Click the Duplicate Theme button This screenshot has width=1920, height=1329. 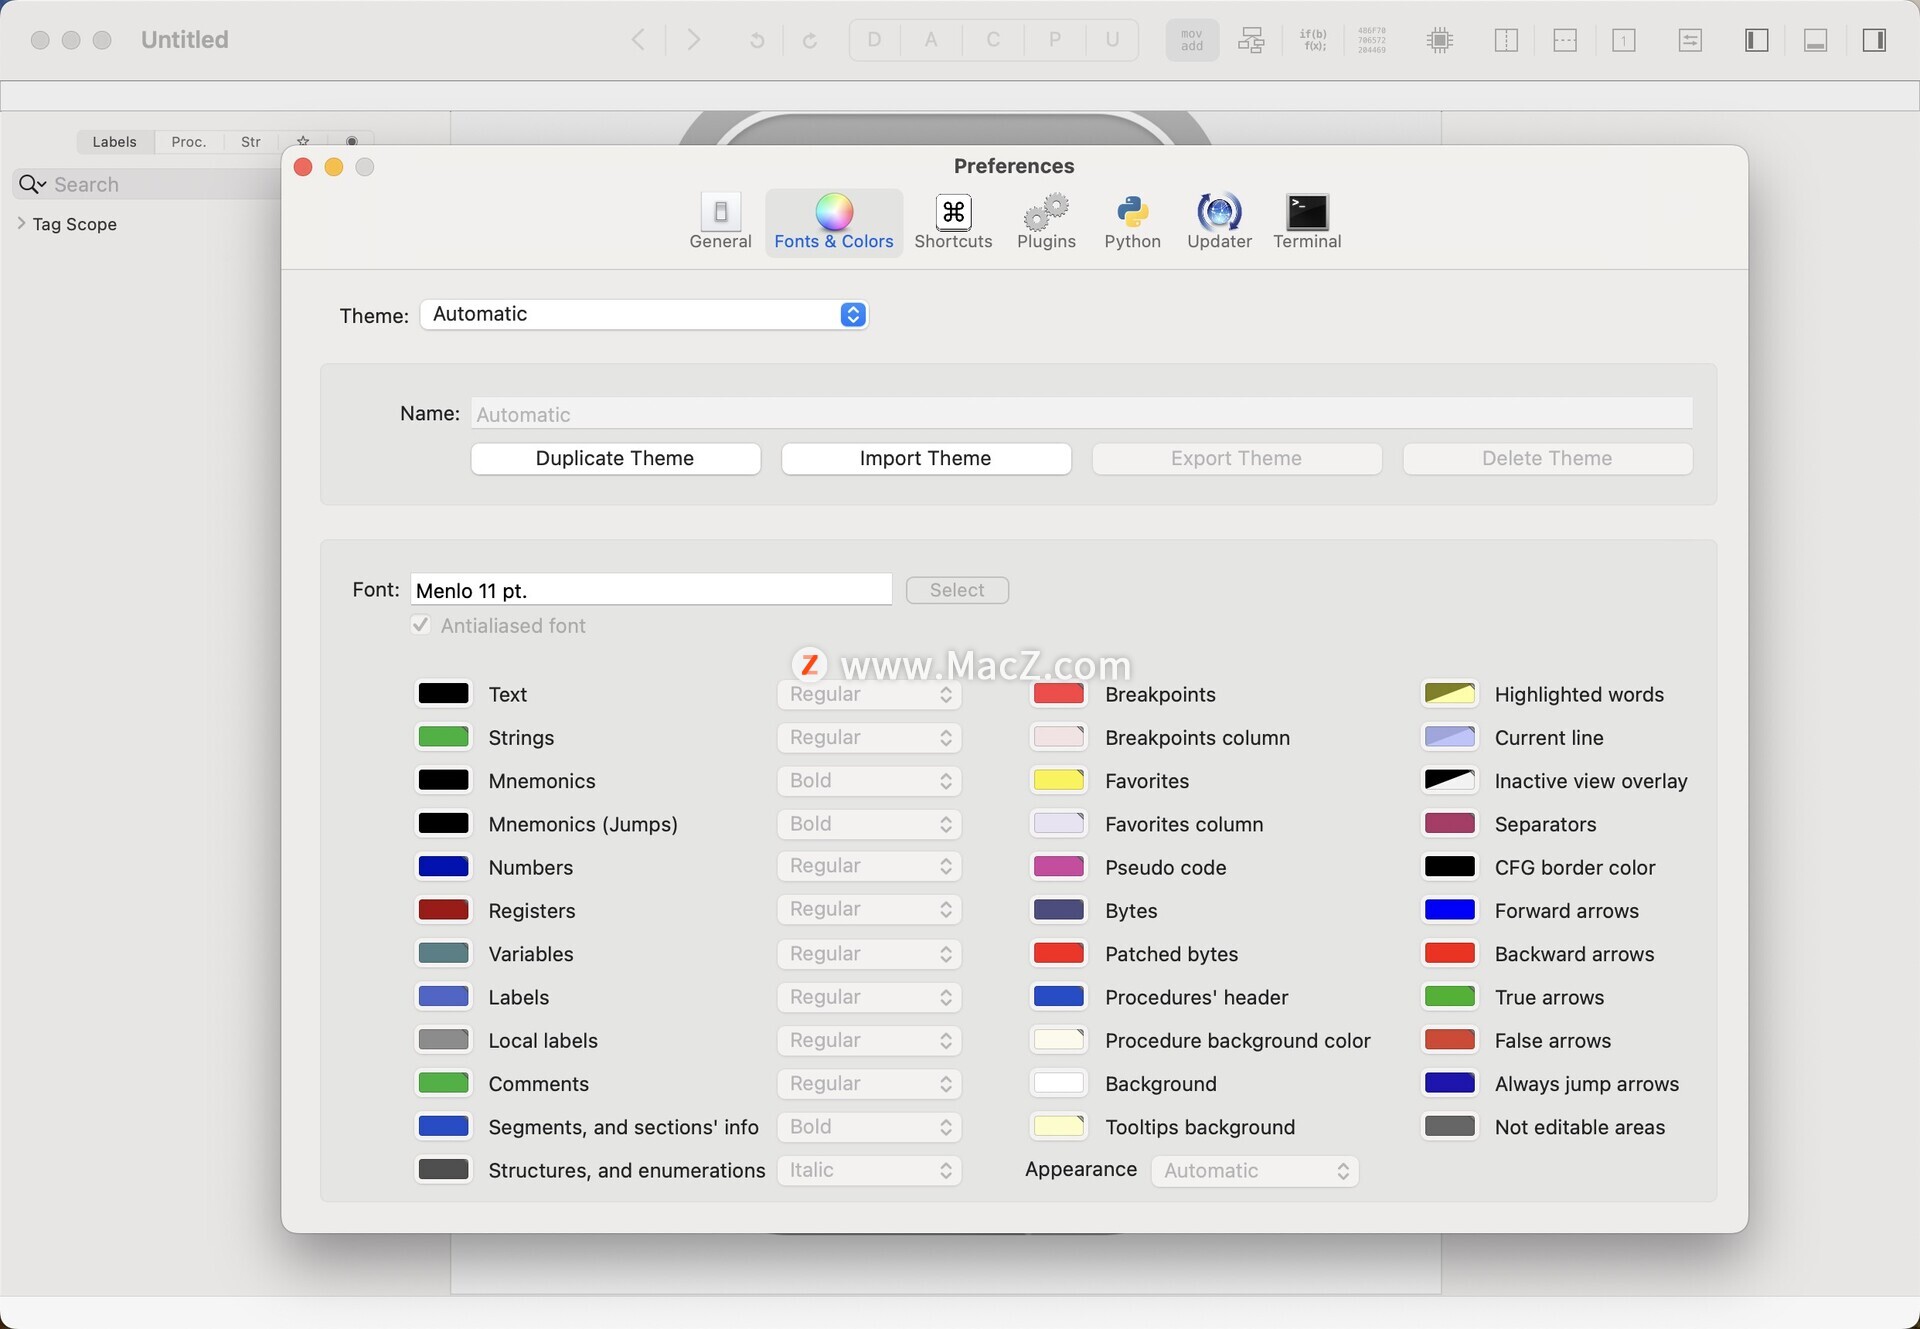(615, 458)
